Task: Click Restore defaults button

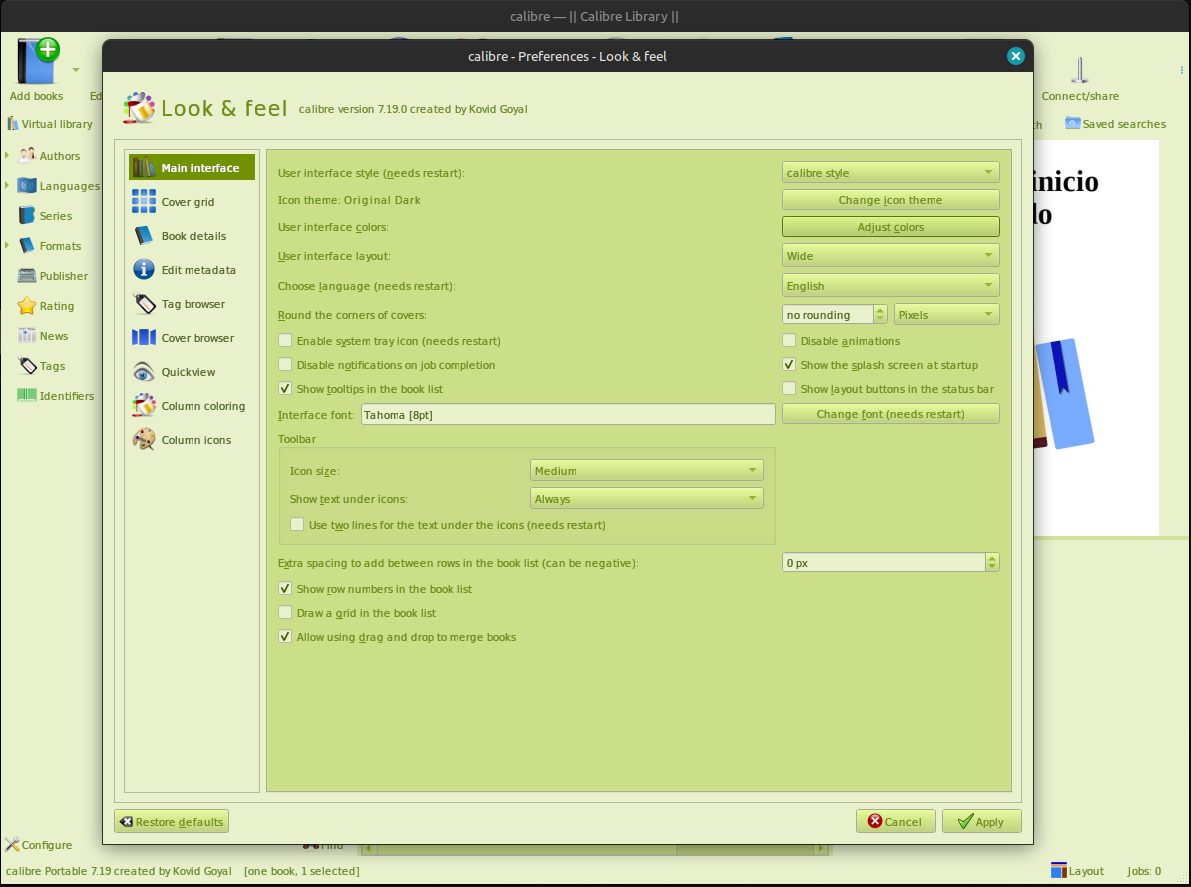Action: 172,821
